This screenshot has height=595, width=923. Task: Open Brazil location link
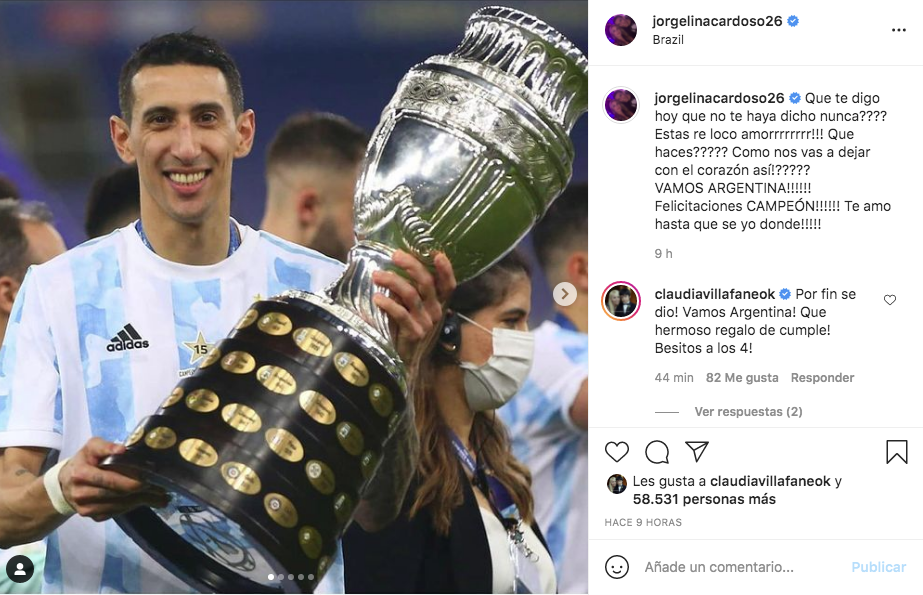click(x=668, y=40)
